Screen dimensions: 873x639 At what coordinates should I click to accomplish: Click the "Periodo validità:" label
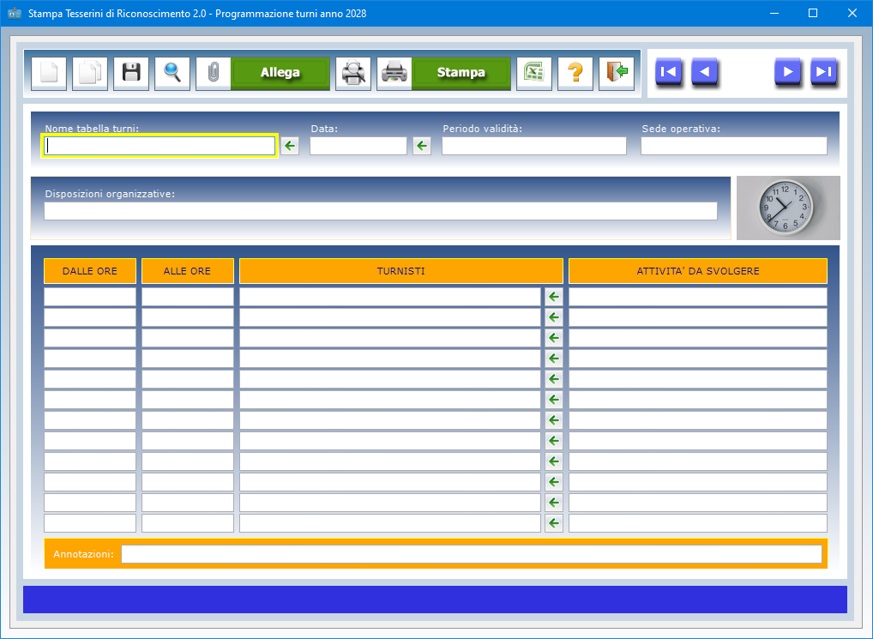tap(483, 129)
